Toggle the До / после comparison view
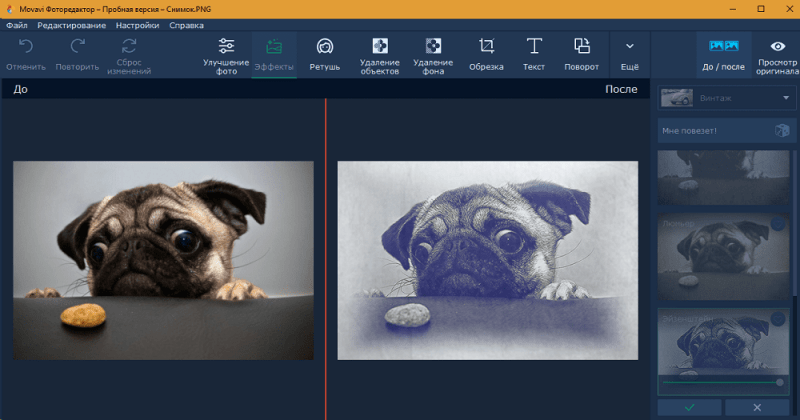Viewport: 800px width, 420px height. (724, 54)
